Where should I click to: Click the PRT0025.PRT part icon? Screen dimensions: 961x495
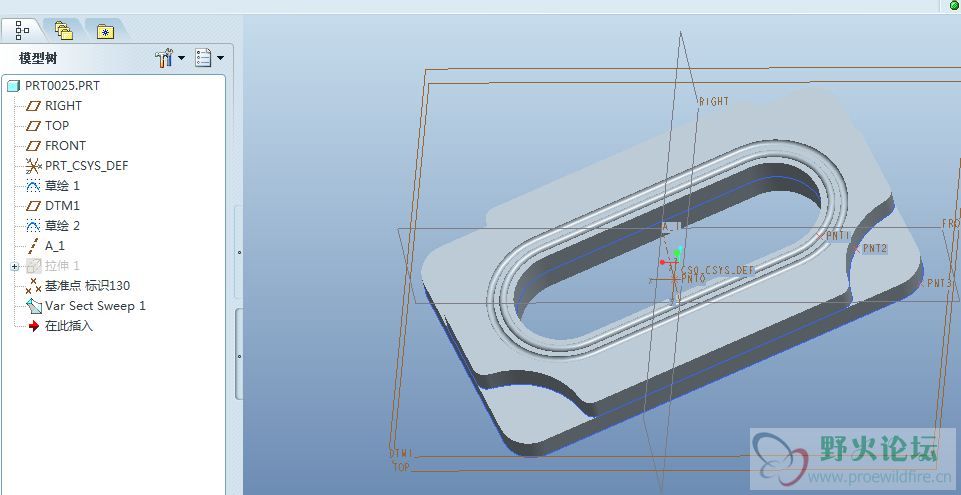click(x=13, y=86)
